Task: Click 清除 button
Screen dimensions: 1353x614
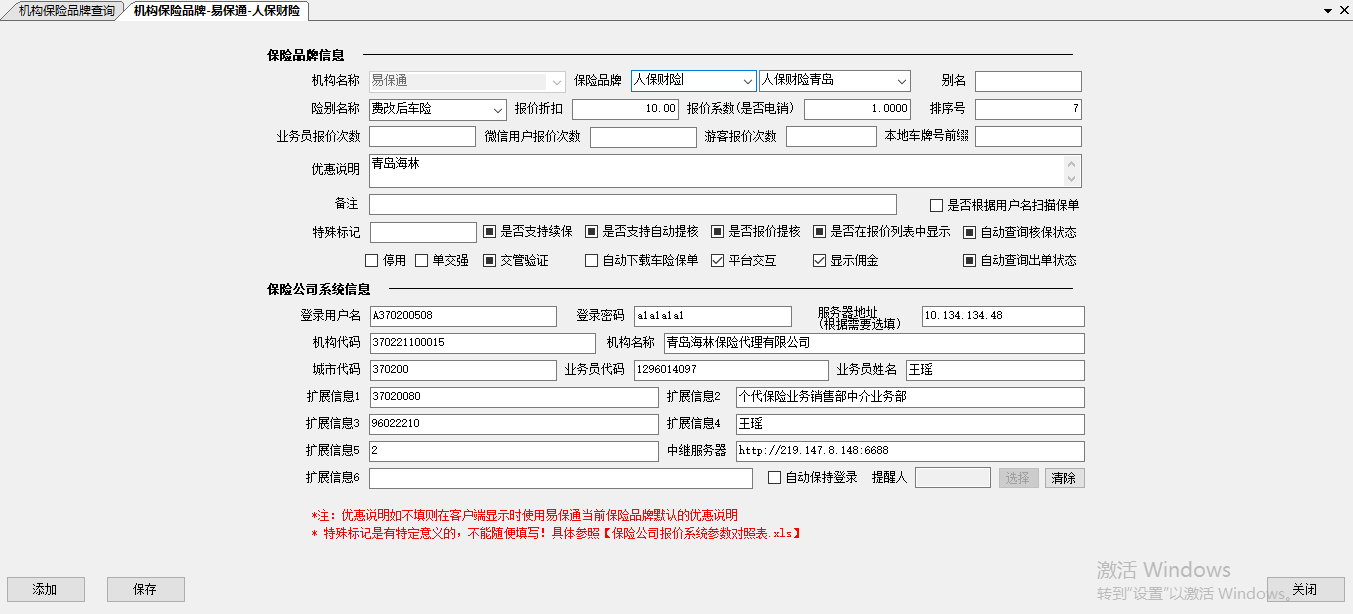Action: [x=1065, y=478]
